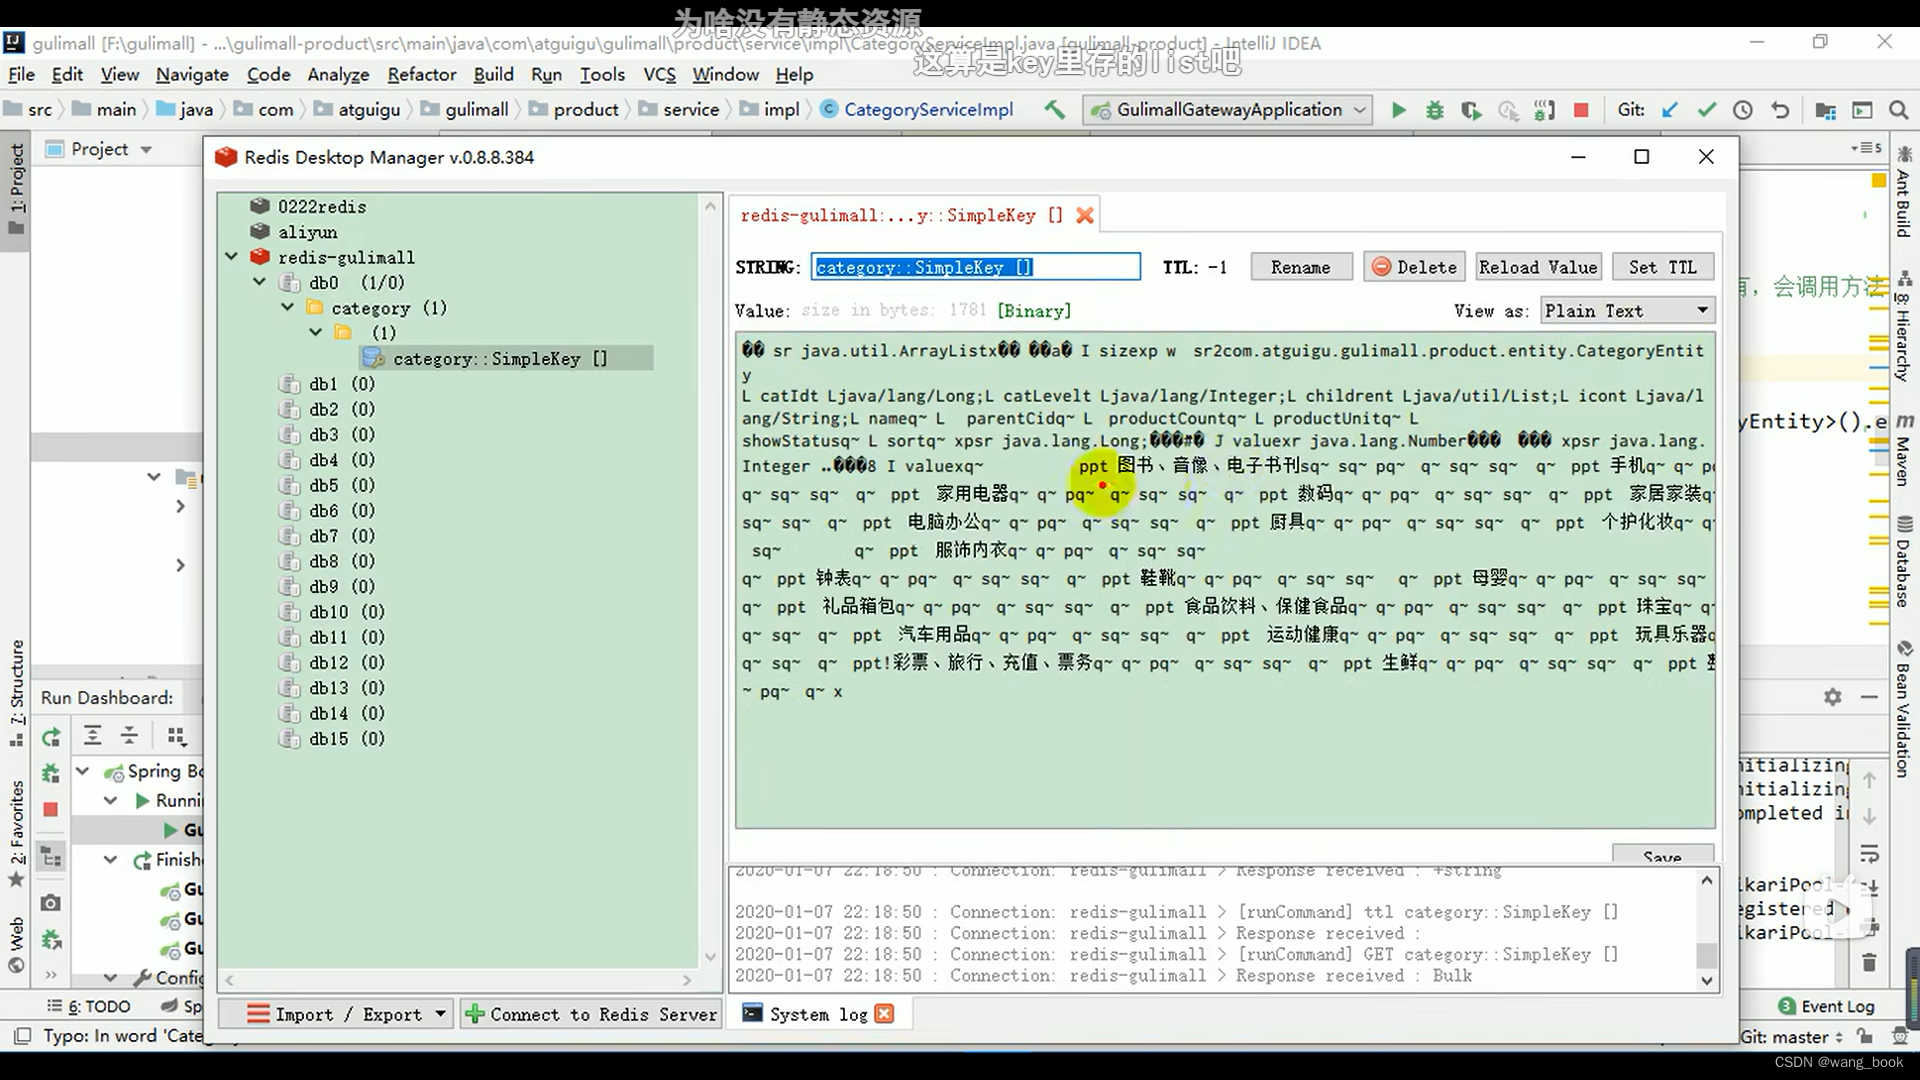Close the redis-gulimall SimpleKey tab
Image resolution: width=1920 pixels, height=1080 pixels.
[1084, 215]
